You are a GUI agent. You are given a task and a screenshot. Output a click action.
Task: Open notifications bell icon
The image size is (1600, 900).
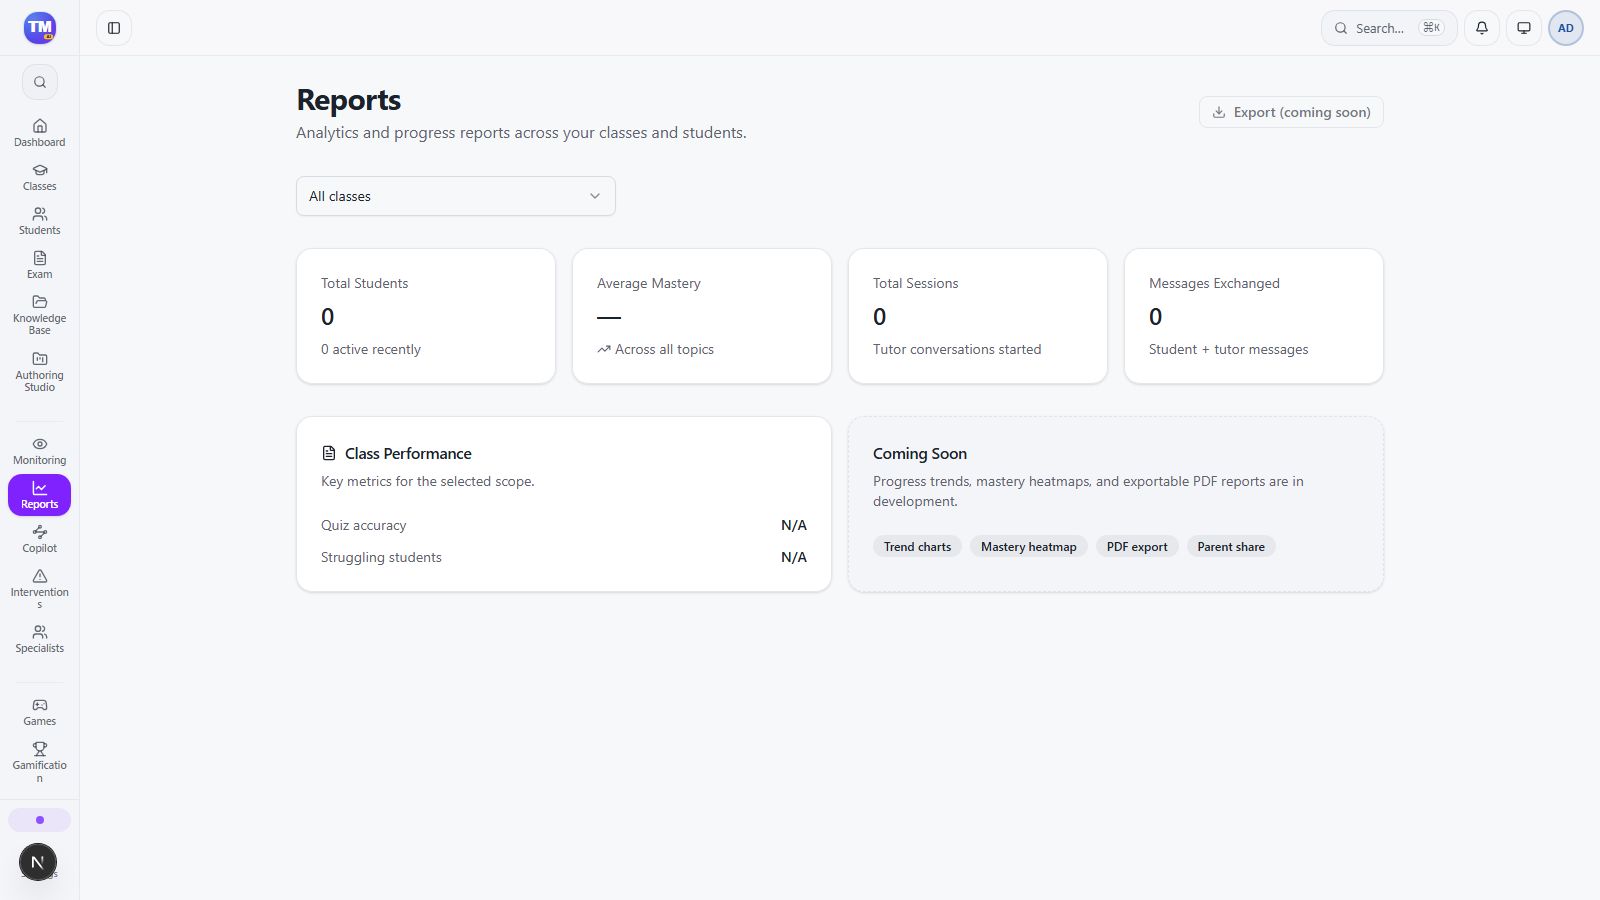pyautogui.click(x=1482, y=28)
